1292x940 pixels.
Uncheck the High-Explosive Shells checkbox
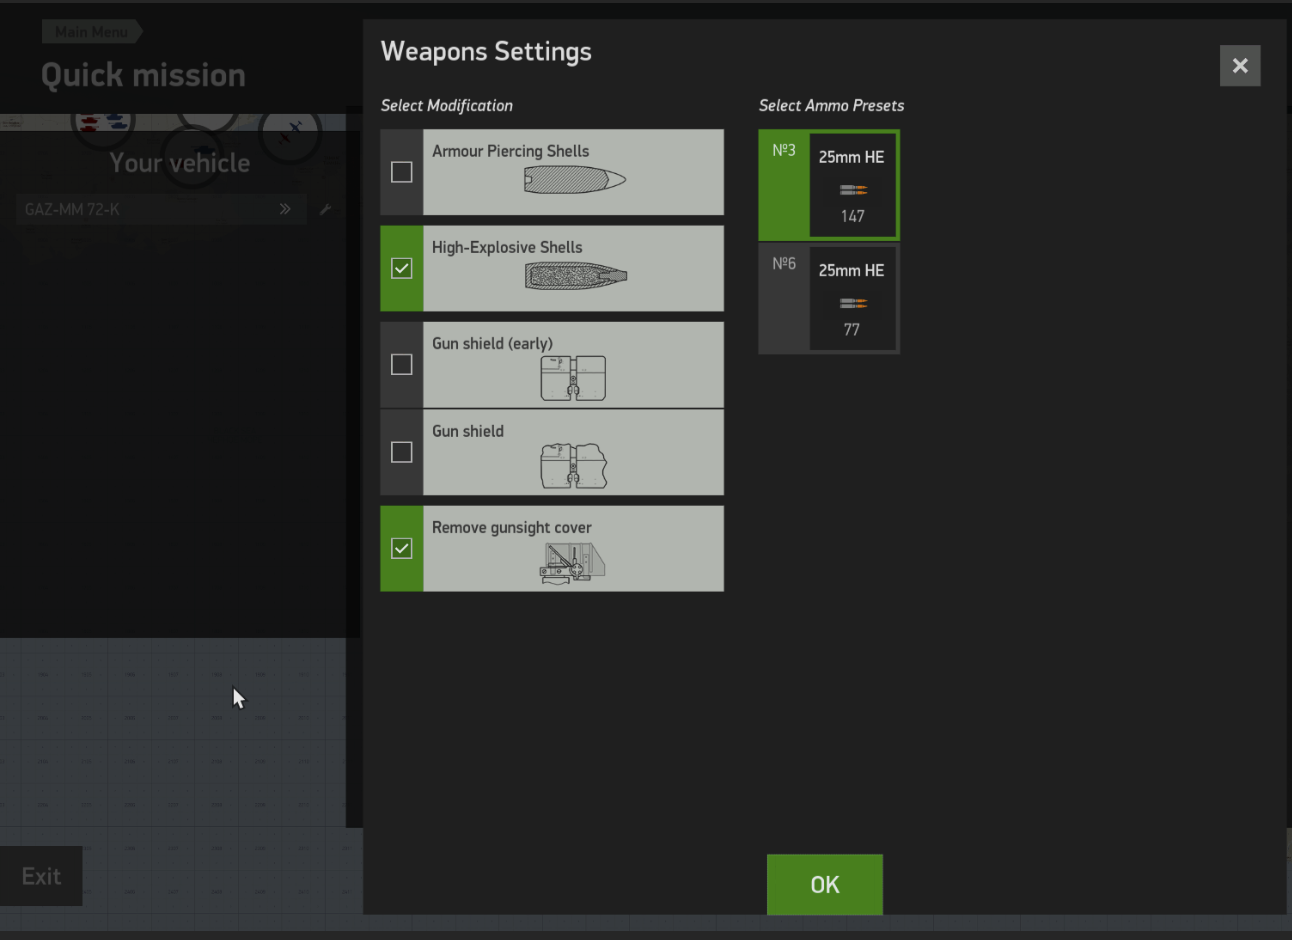pyautogui.click(x=402, y=268)
